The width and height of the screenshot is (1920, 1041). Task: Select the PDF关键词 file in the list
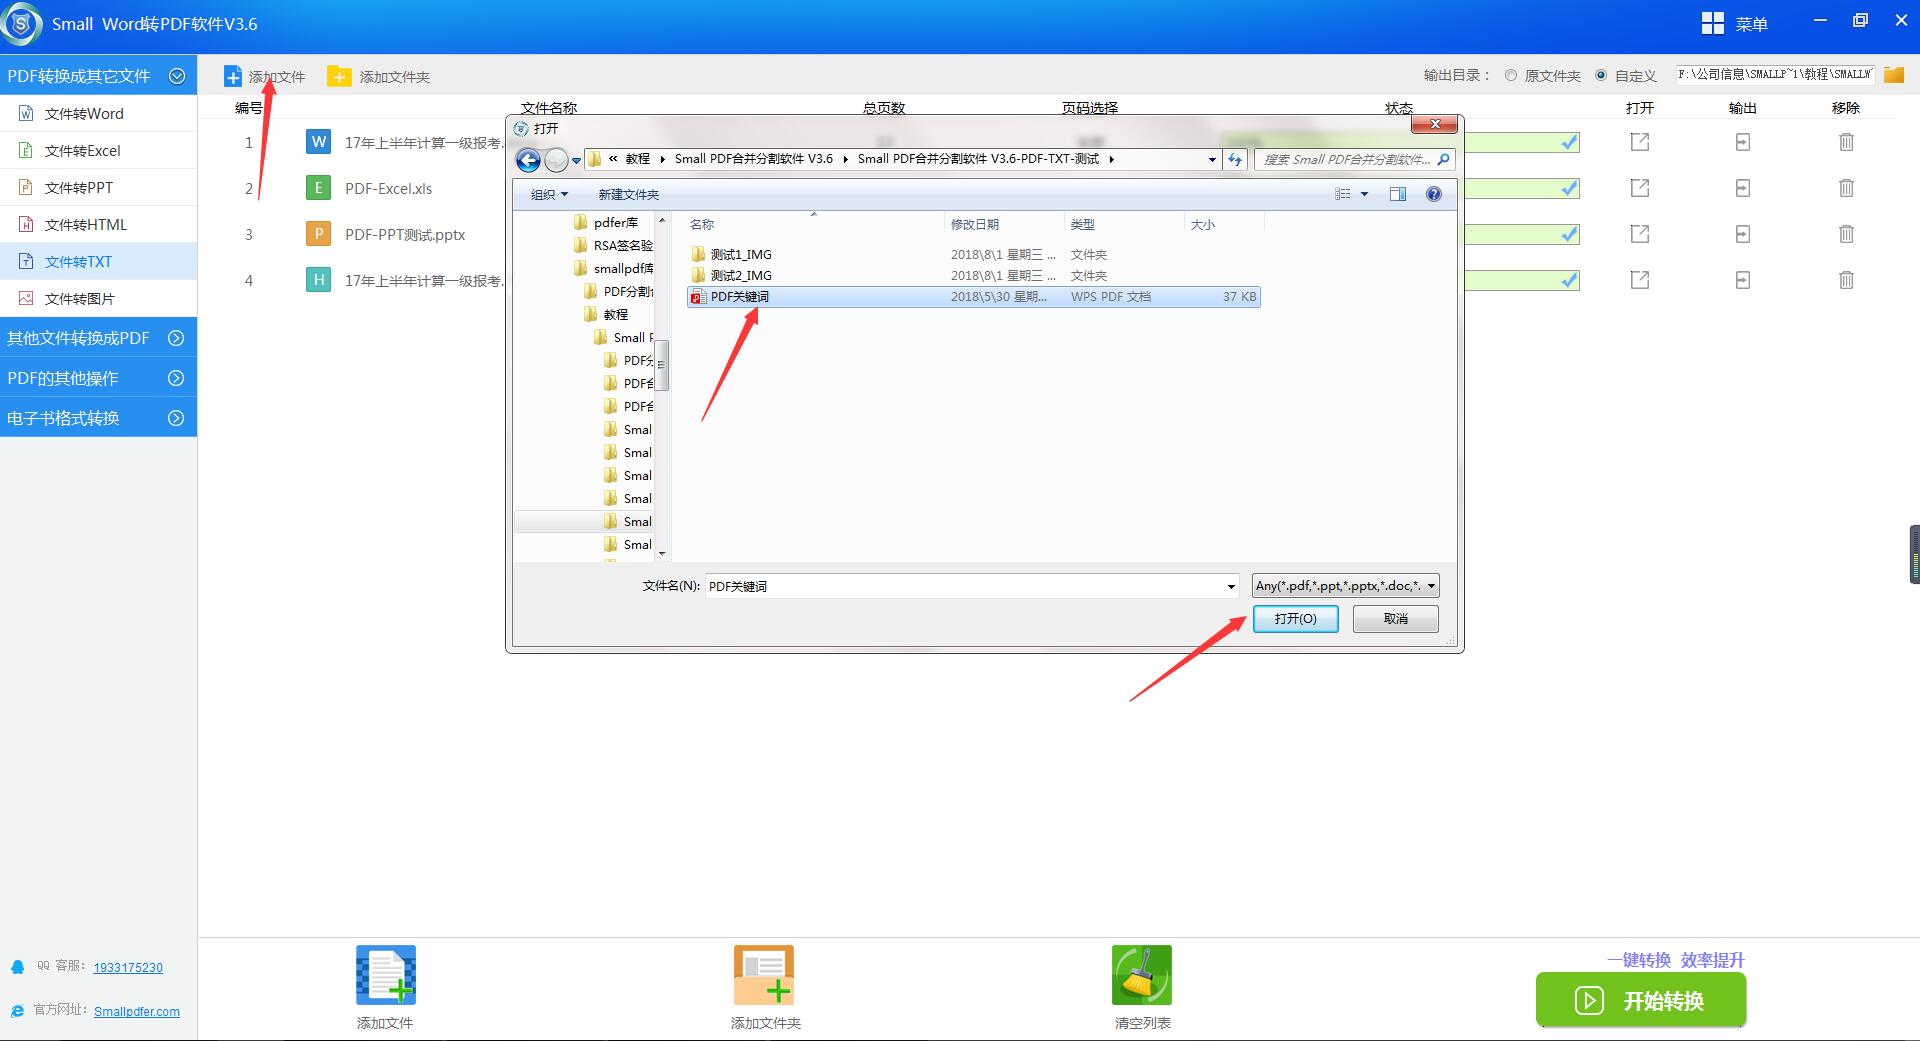973,297
